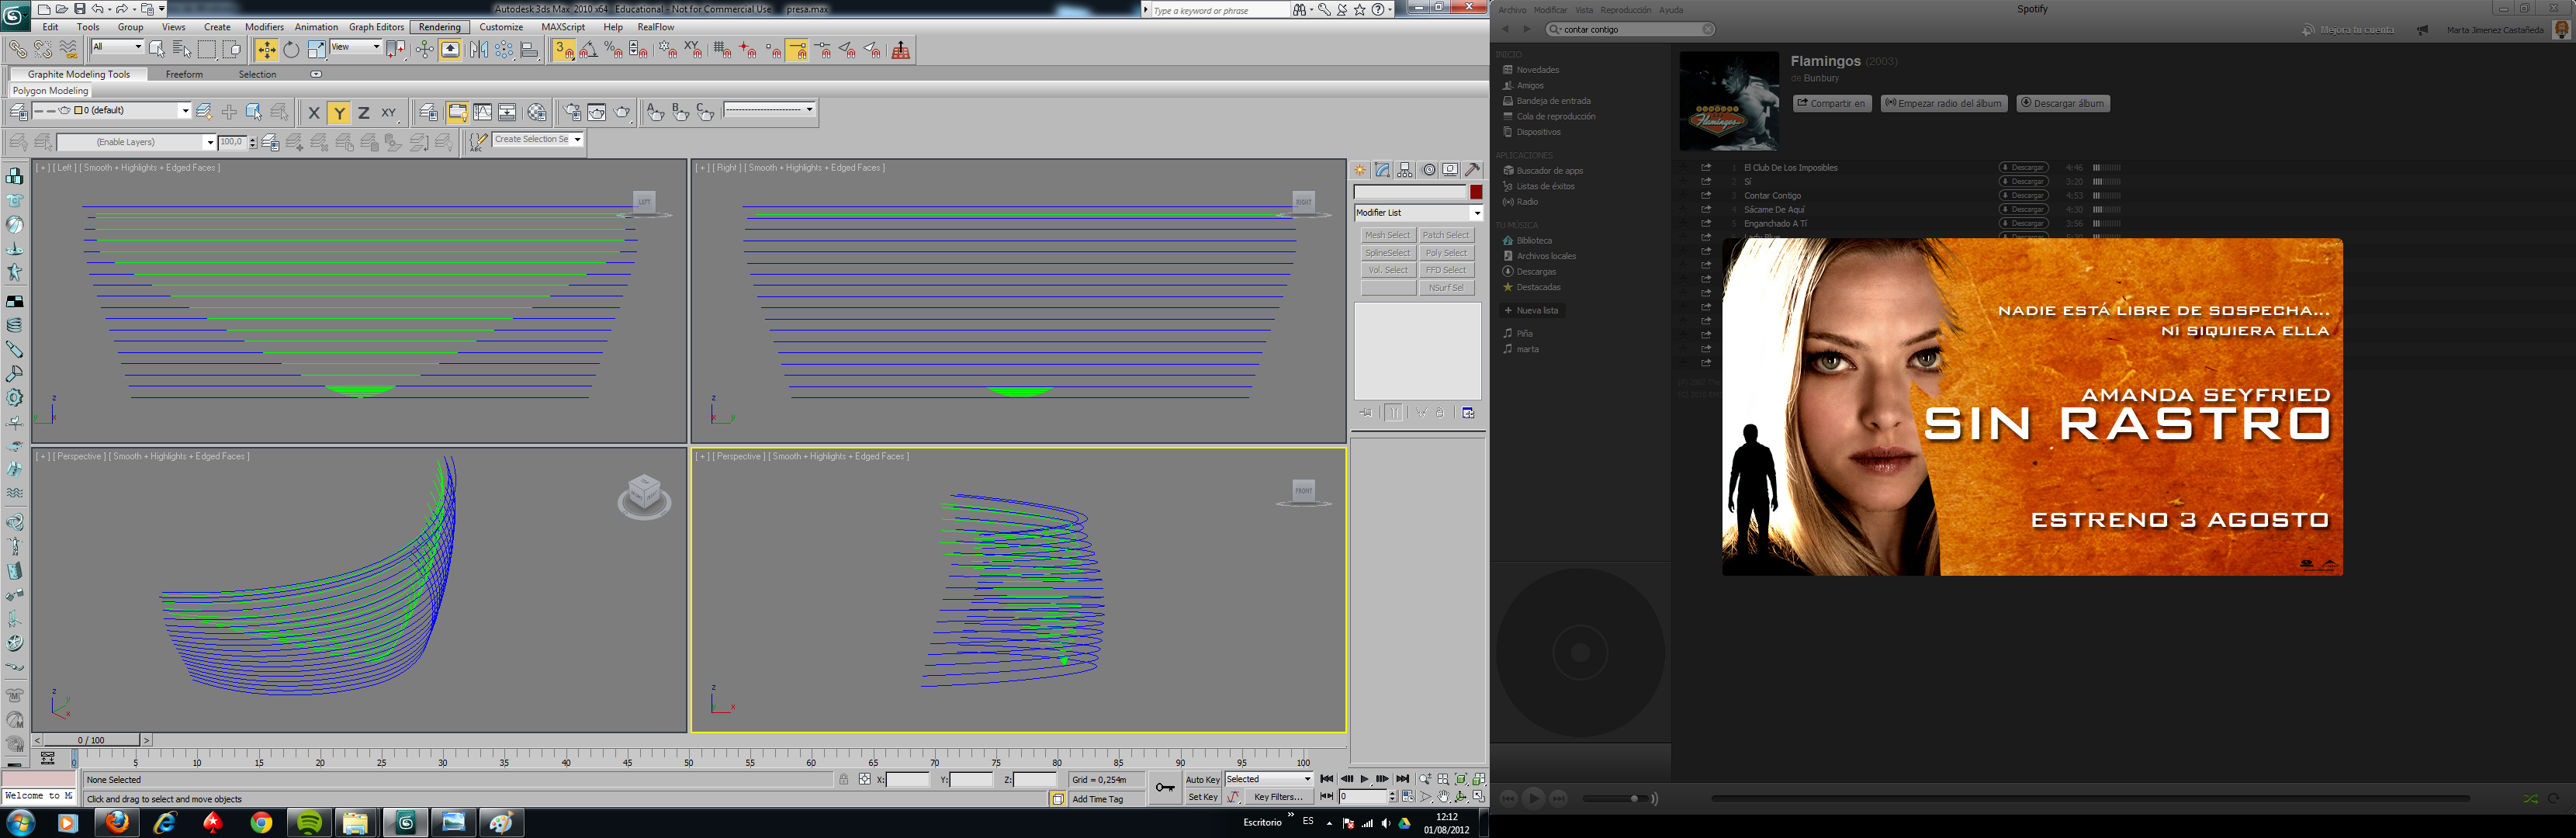Open the Selected key filter dropdown
The height and width of the screenshot is (838, 2576).
click(x=1306, y=779)
